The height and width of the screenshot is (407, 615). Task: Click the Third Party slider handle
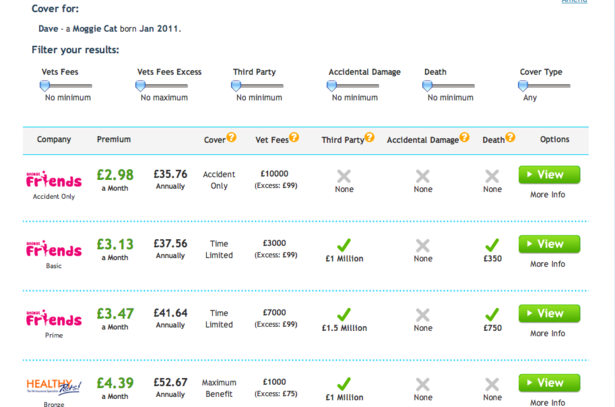(236, 85)
